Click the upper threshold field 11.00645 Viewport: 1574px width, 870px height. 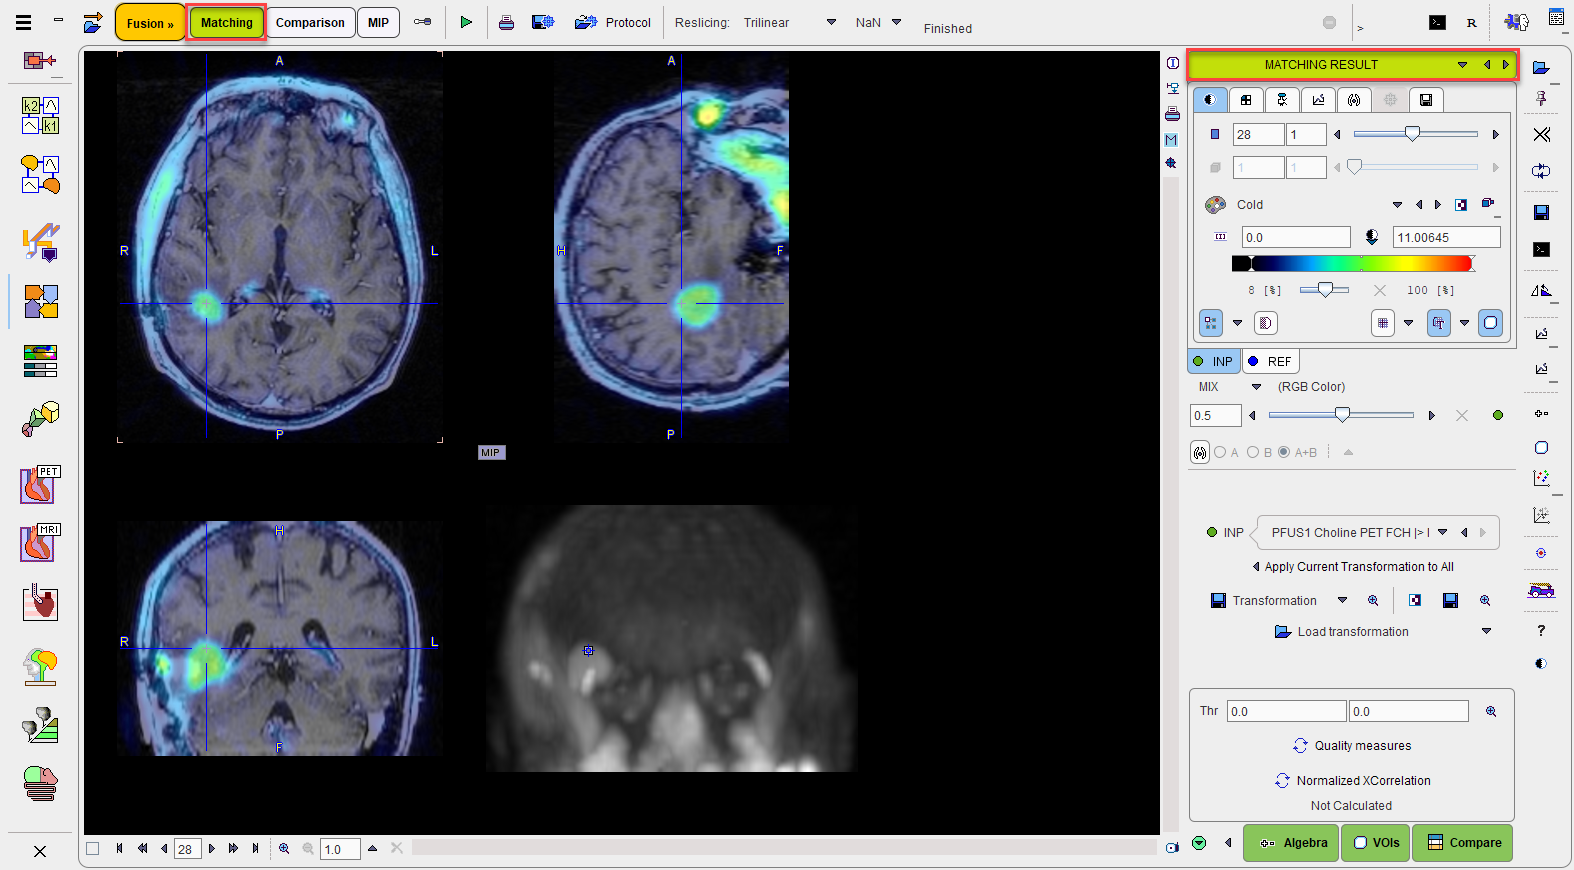[x=1446, y=237]
